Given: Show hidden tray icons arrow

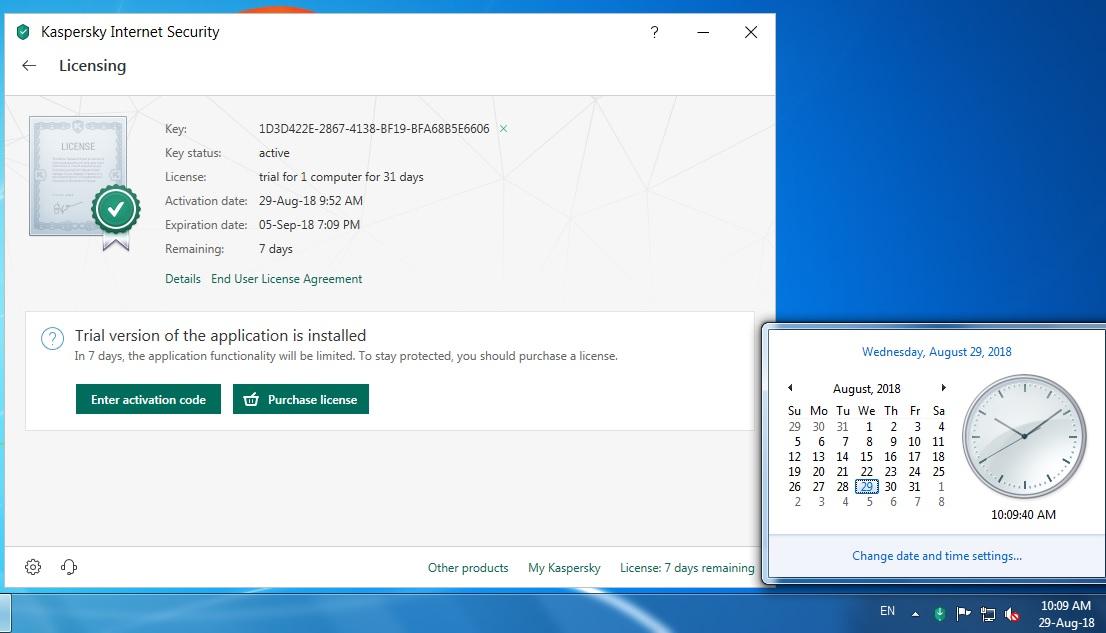Looking at the screenshot, I should coord(915,614).
